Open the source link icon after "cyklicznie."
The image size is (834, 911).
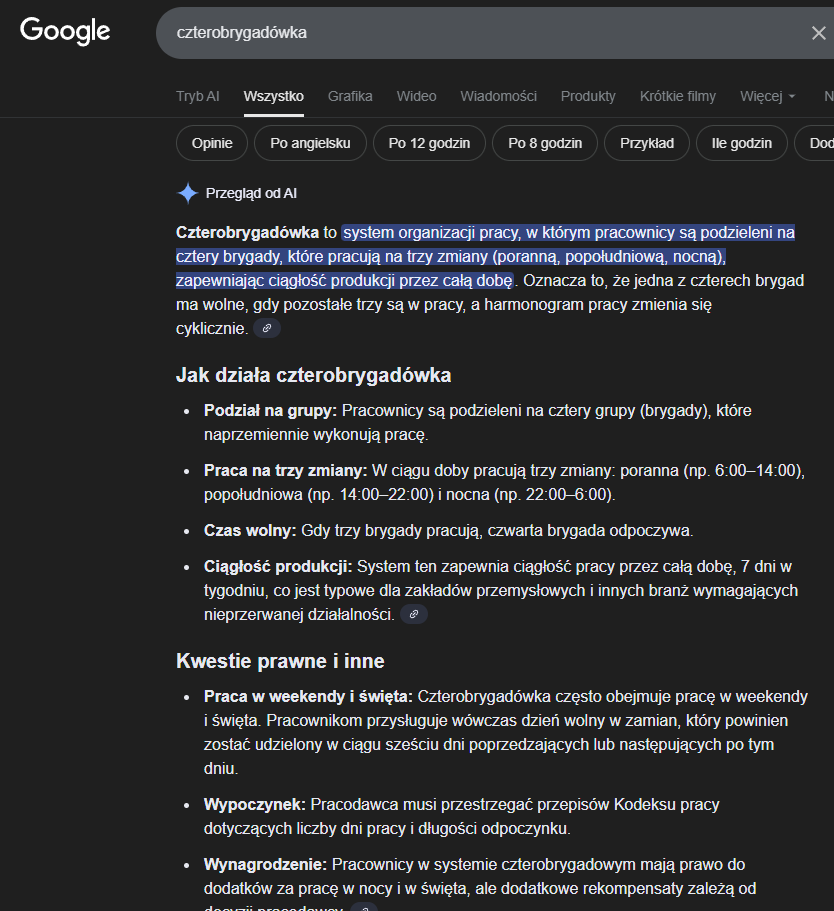click(x=267, y=328)
